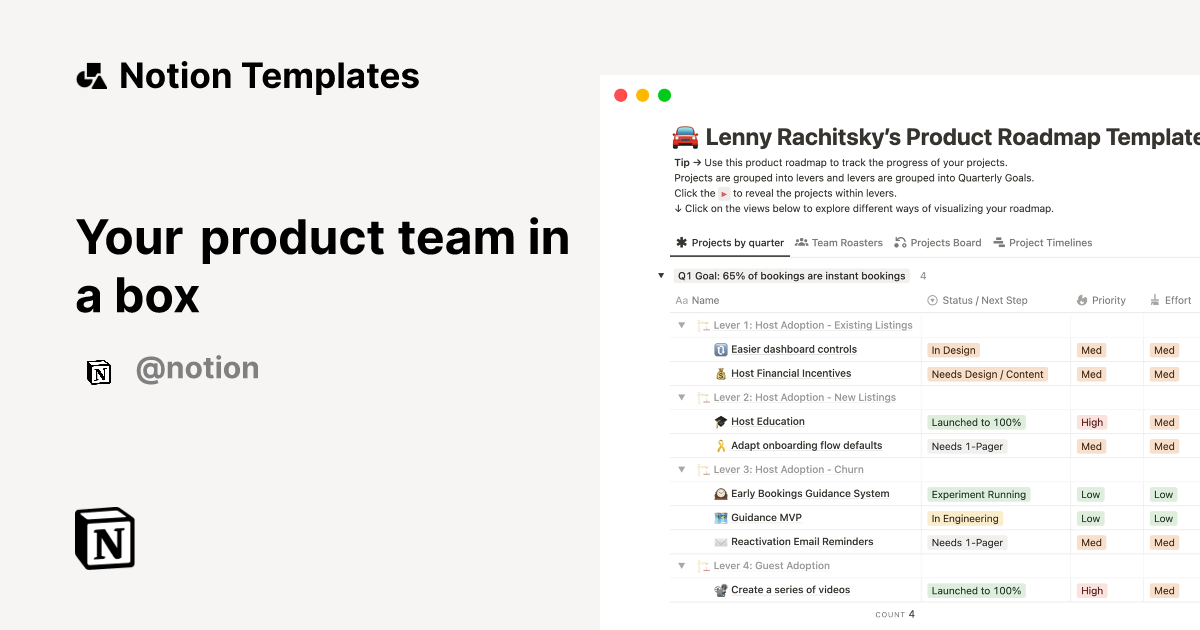1200x630 pixels.
Task: Click the car emoji page icon
Action: pos(684,136)
